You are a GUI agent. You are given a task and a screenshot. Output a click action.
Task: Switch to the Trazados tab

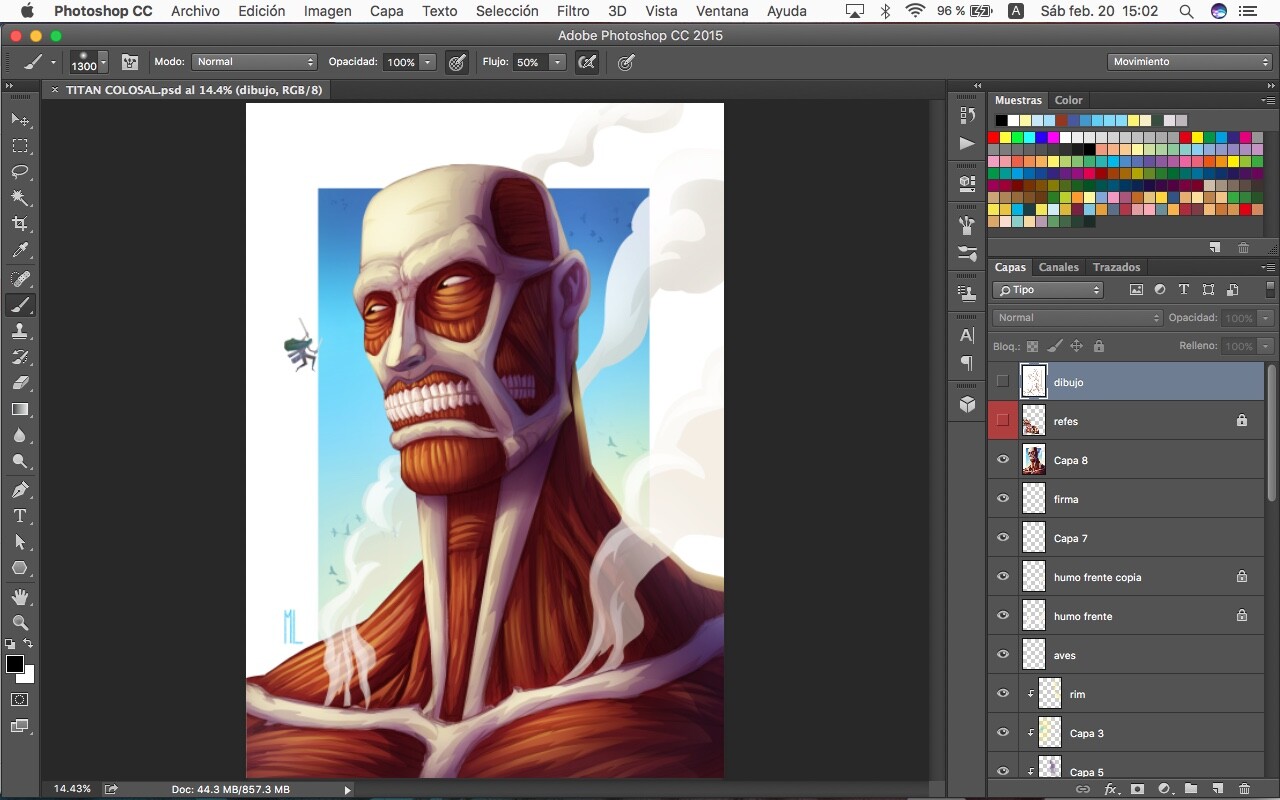(x=1116, y=267)
